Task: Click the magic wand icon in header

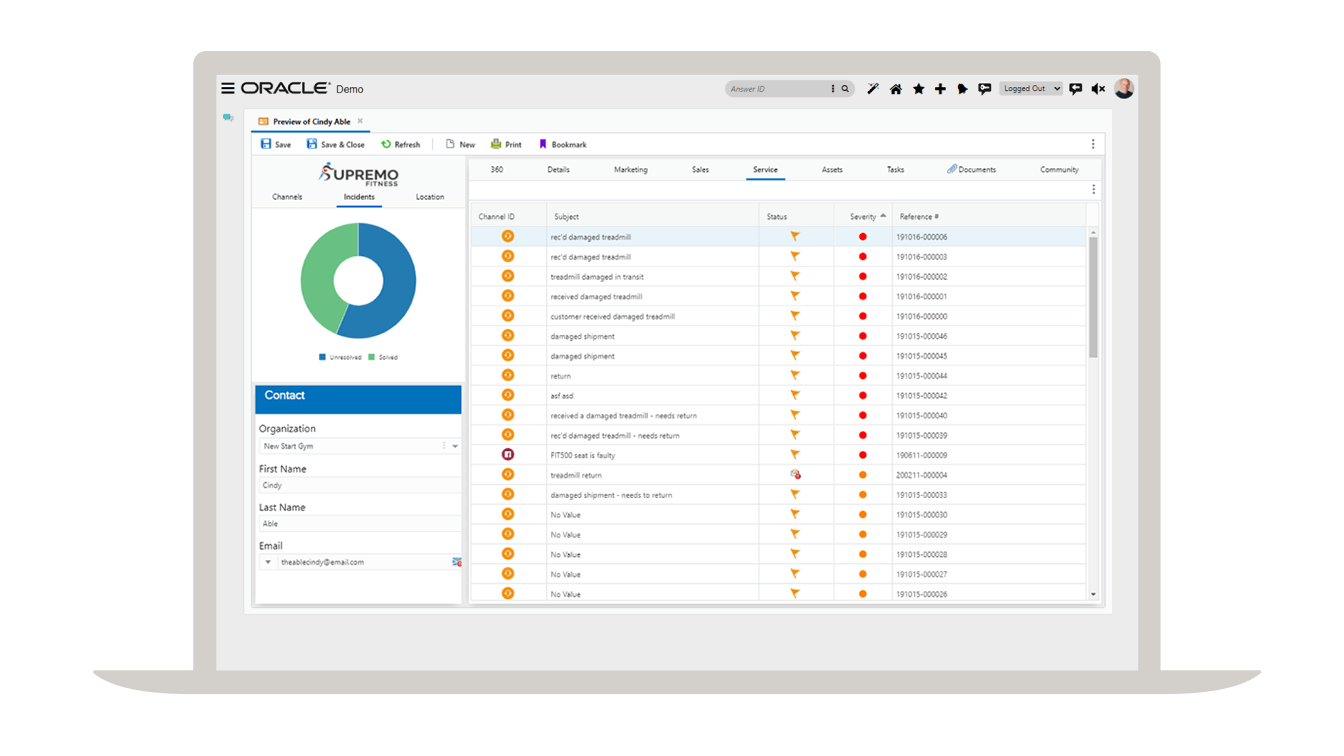Action: click(x=873, y=89)
